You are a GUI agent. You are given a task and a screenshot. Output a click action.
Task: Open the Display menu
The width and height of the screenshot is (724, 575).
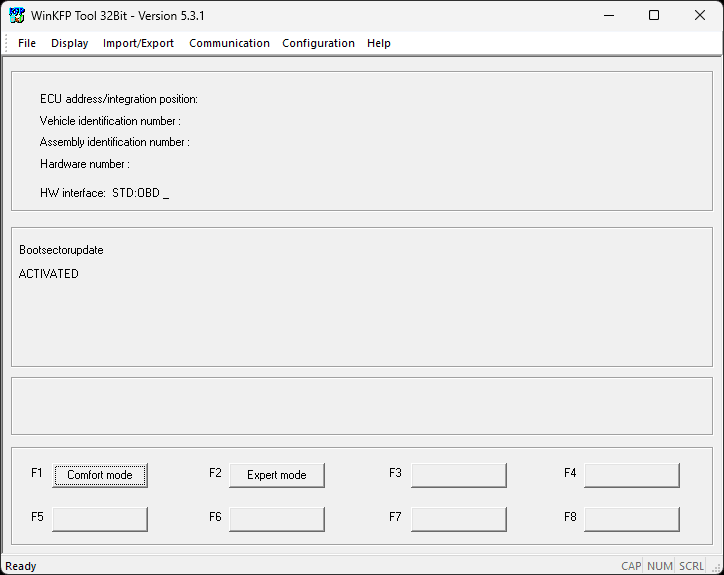click(x=69, y=43)
